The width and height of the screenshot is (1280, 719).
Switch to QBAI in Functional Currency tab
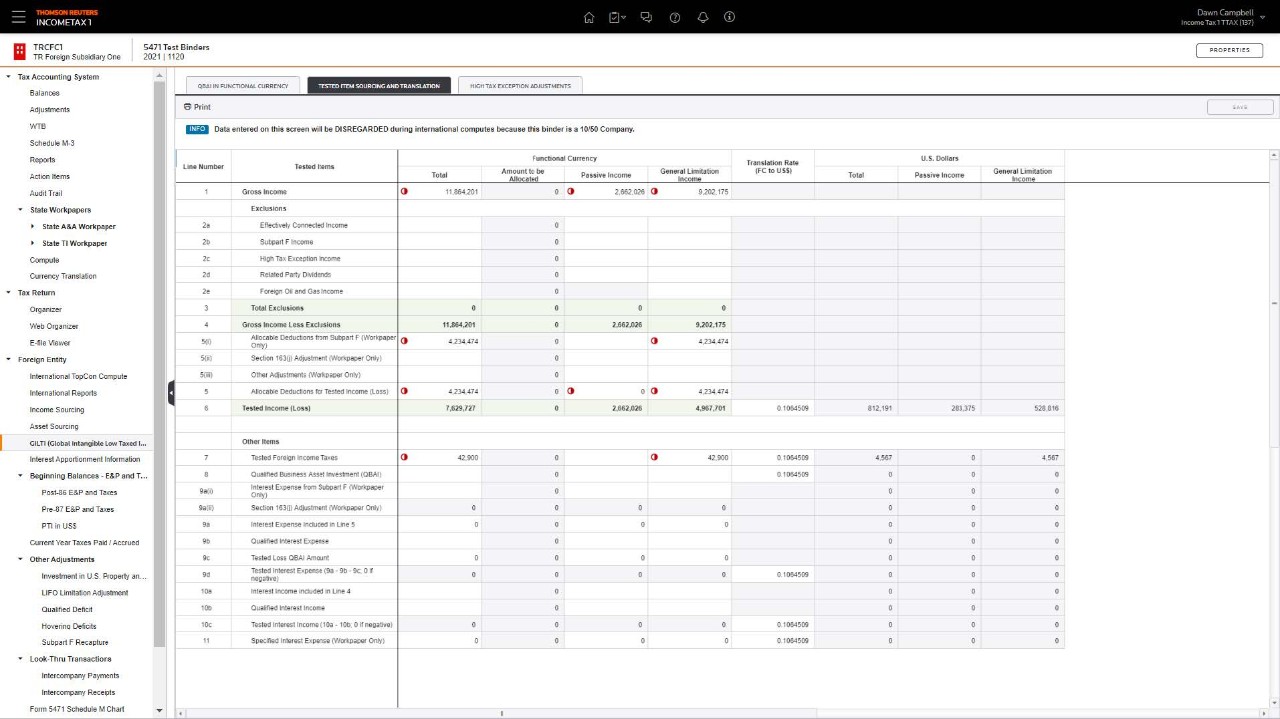pos(243,86)
